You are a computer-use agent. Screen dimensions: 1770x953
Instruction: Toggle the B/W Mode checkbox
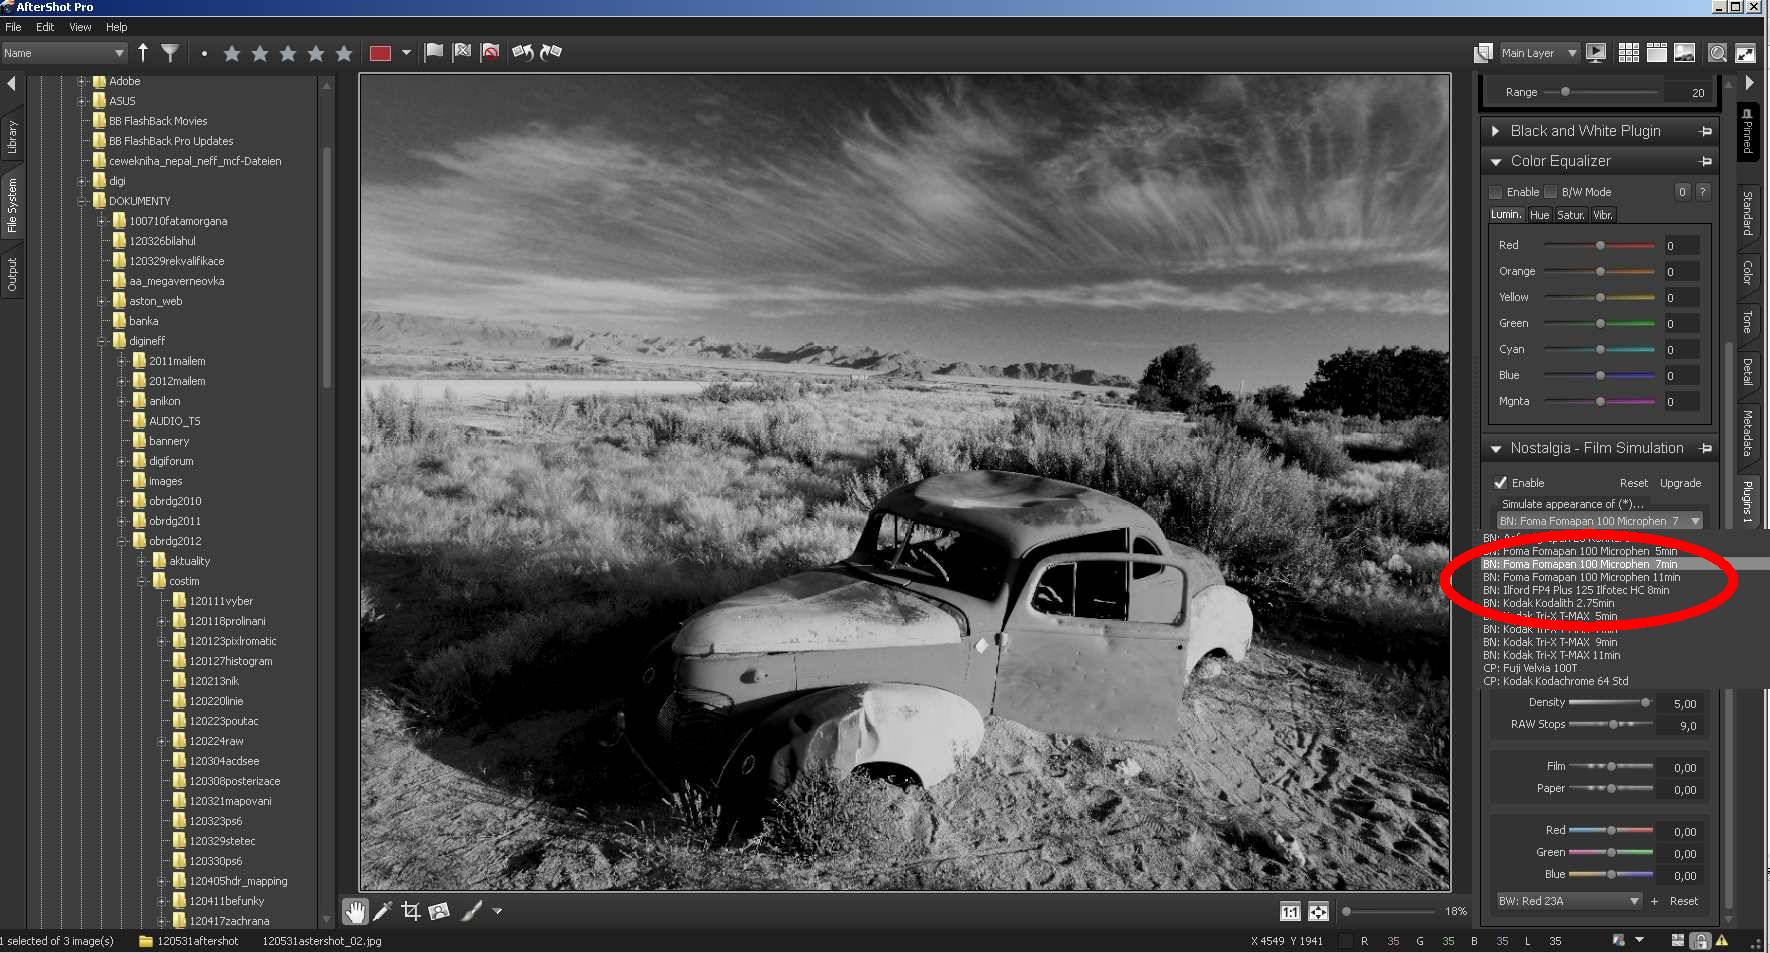[1550, 192]
